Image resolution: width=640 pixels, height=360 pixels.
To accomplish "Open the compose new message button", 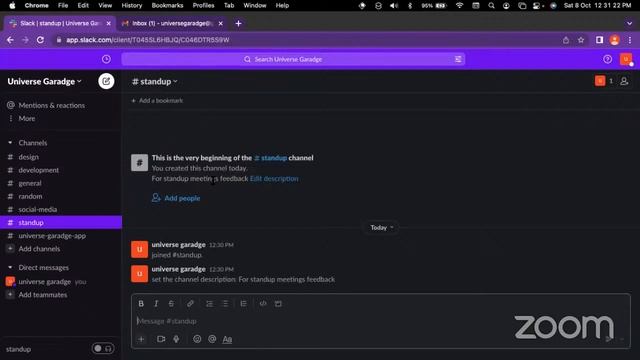I will point(106,81).
